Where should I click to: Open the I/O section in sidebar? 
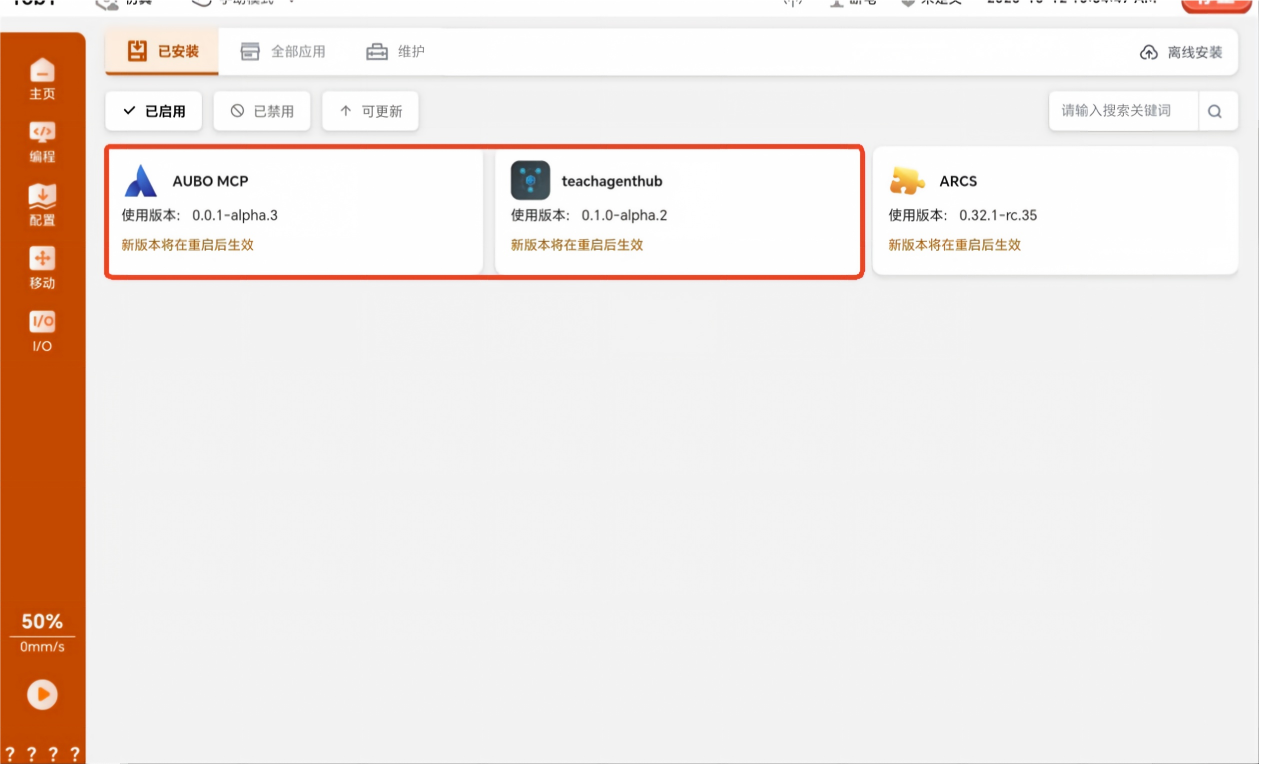[x=42, y=331]
